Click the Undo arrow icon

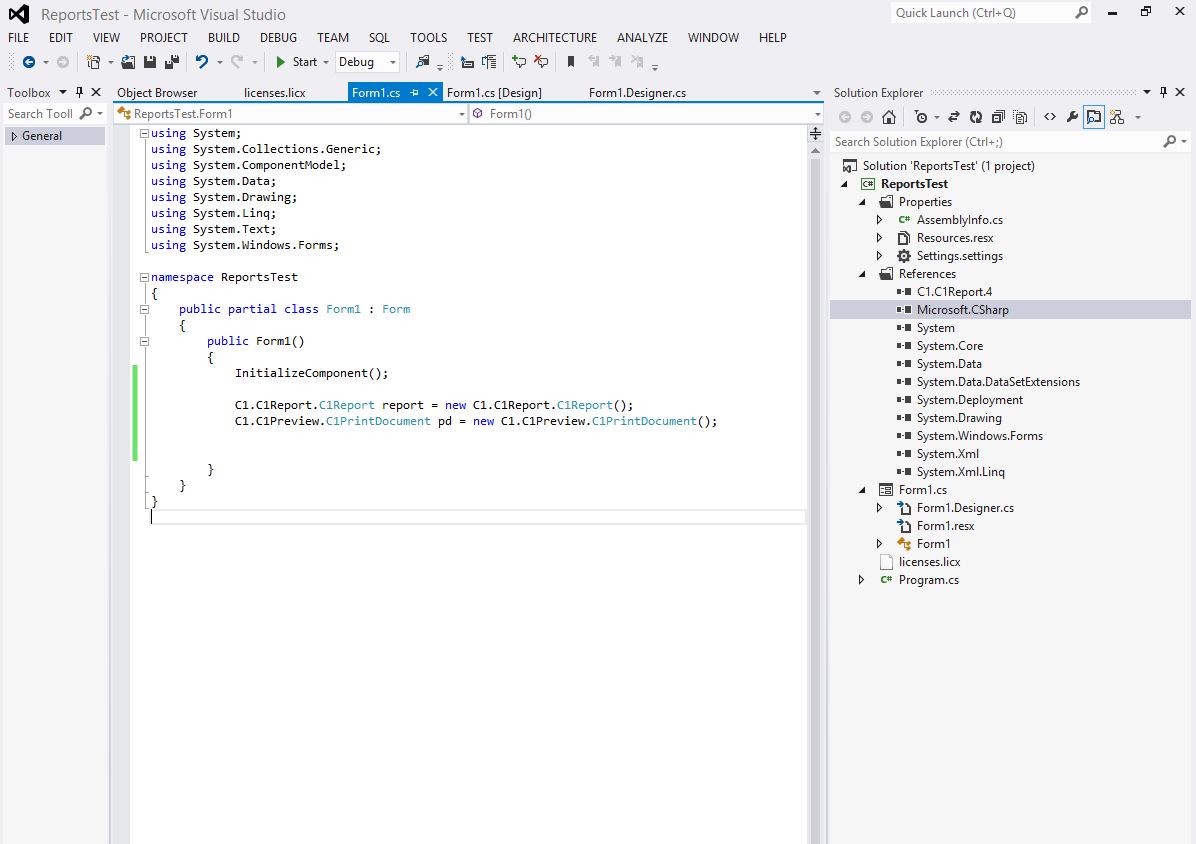click(x=202, y=62)
